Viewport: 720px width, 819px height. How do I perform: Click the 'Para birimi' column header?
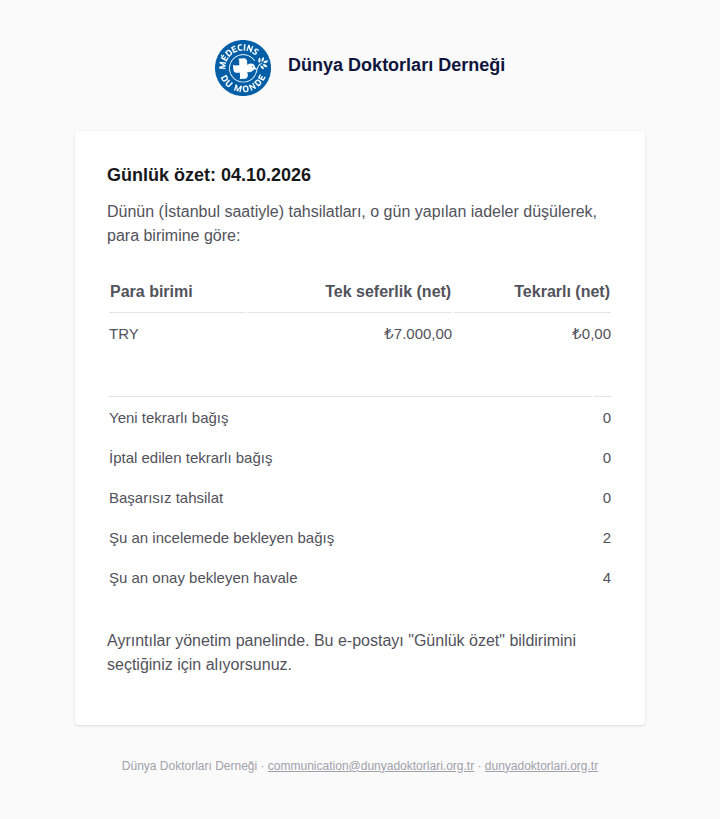point(151,291)
